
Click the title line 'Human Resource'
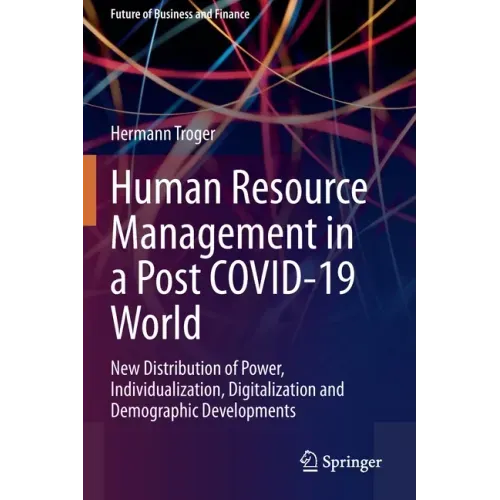(x=239, y=187)
